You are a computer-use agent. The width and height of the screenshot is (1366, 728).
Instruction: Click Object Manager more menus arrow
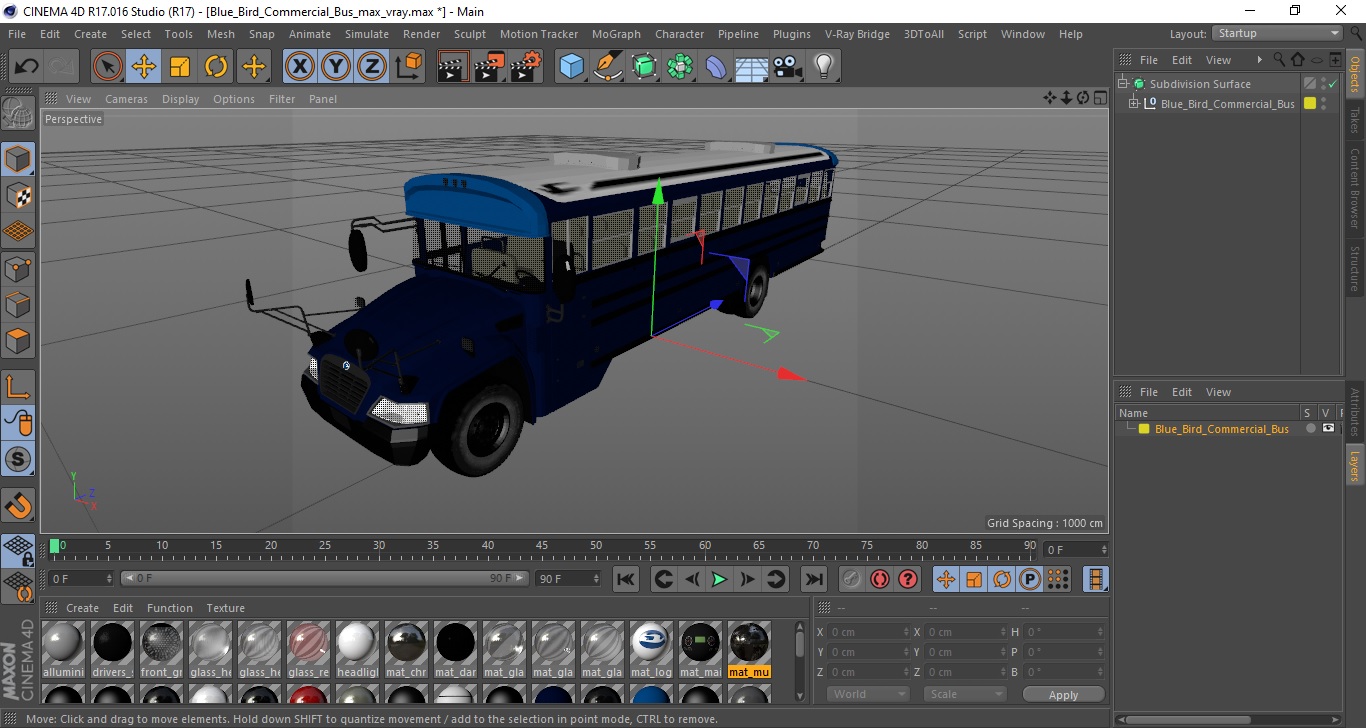tap(1259, 60)
